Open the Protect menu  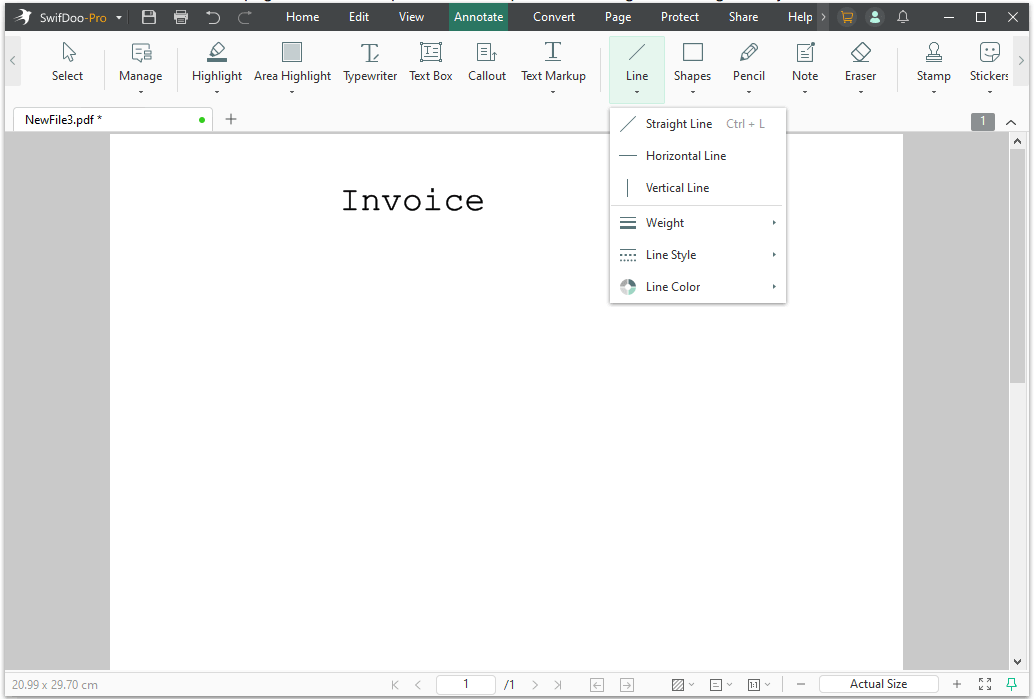point(679,16)
